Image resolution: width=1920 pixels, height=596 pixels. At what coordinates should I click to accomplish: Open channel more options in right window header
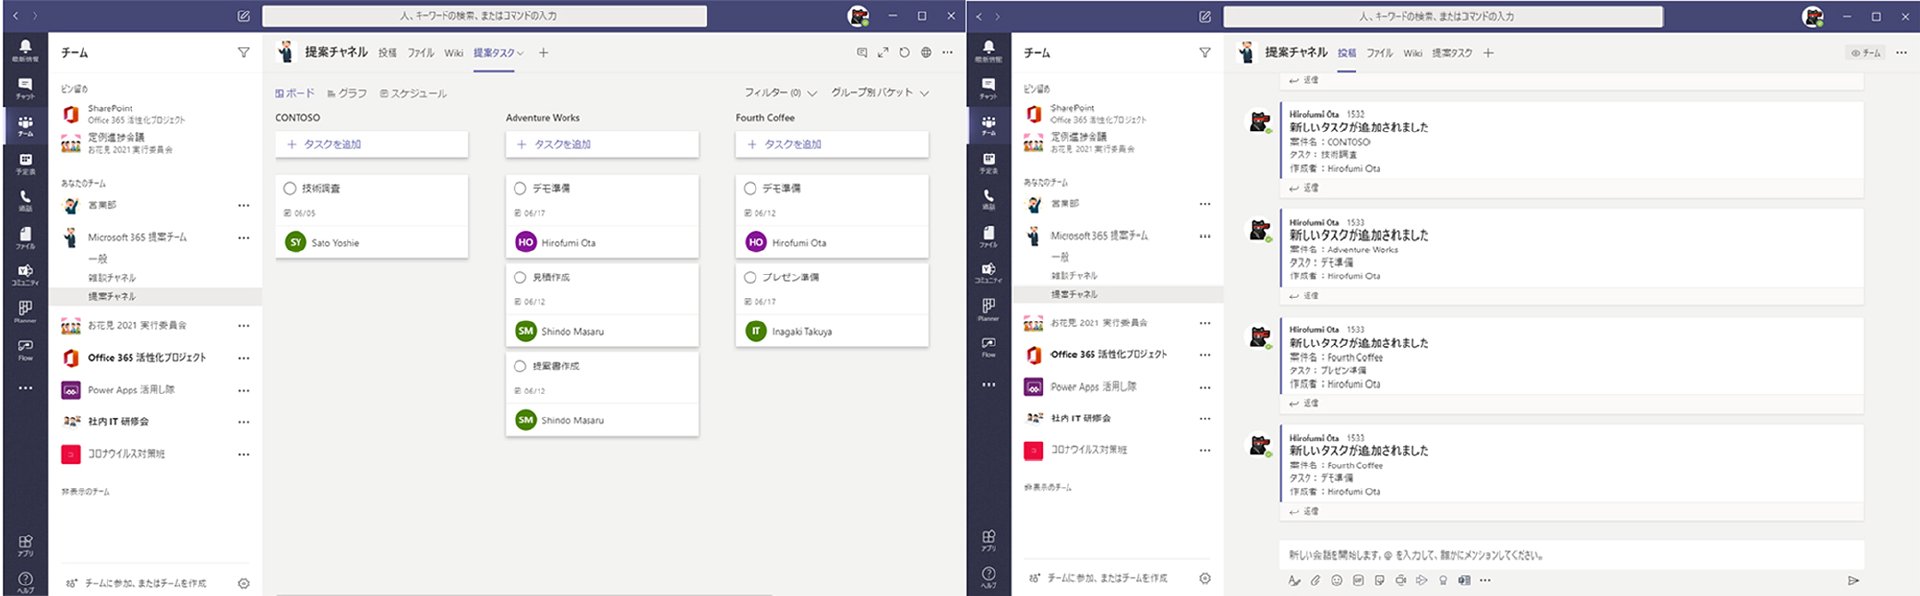[x=1901, y=53]
